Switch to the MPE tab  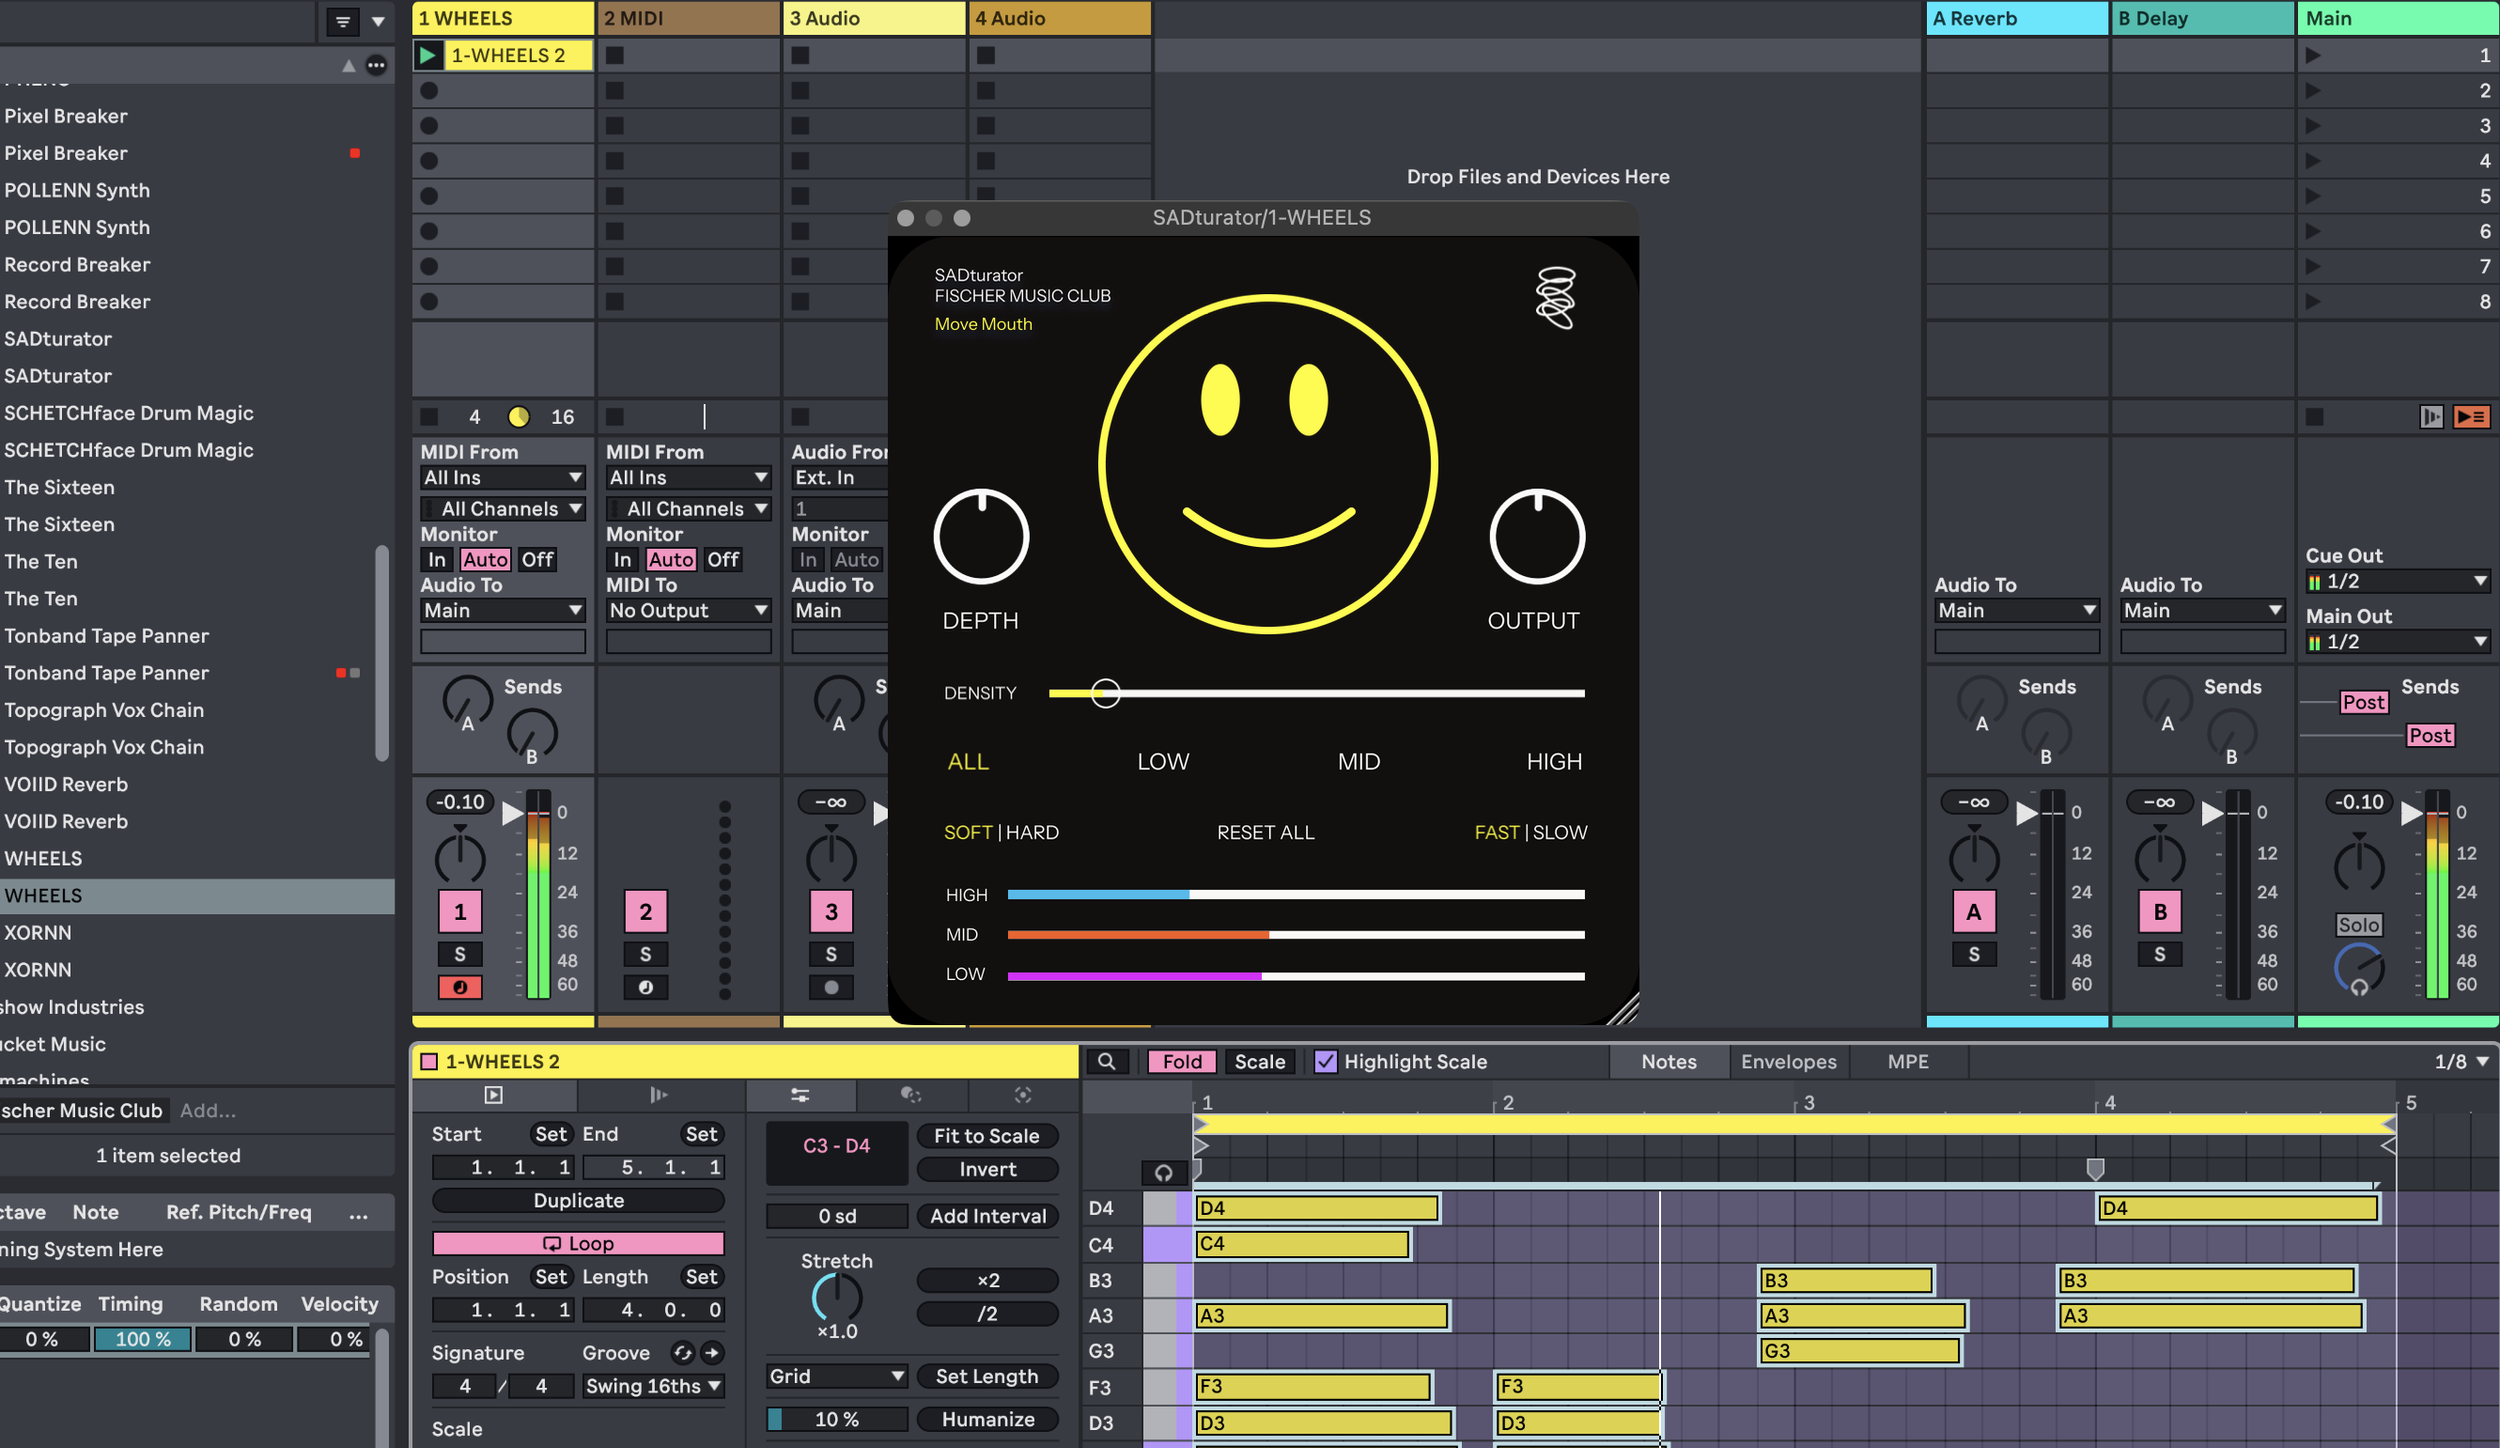point(1907,1061)
